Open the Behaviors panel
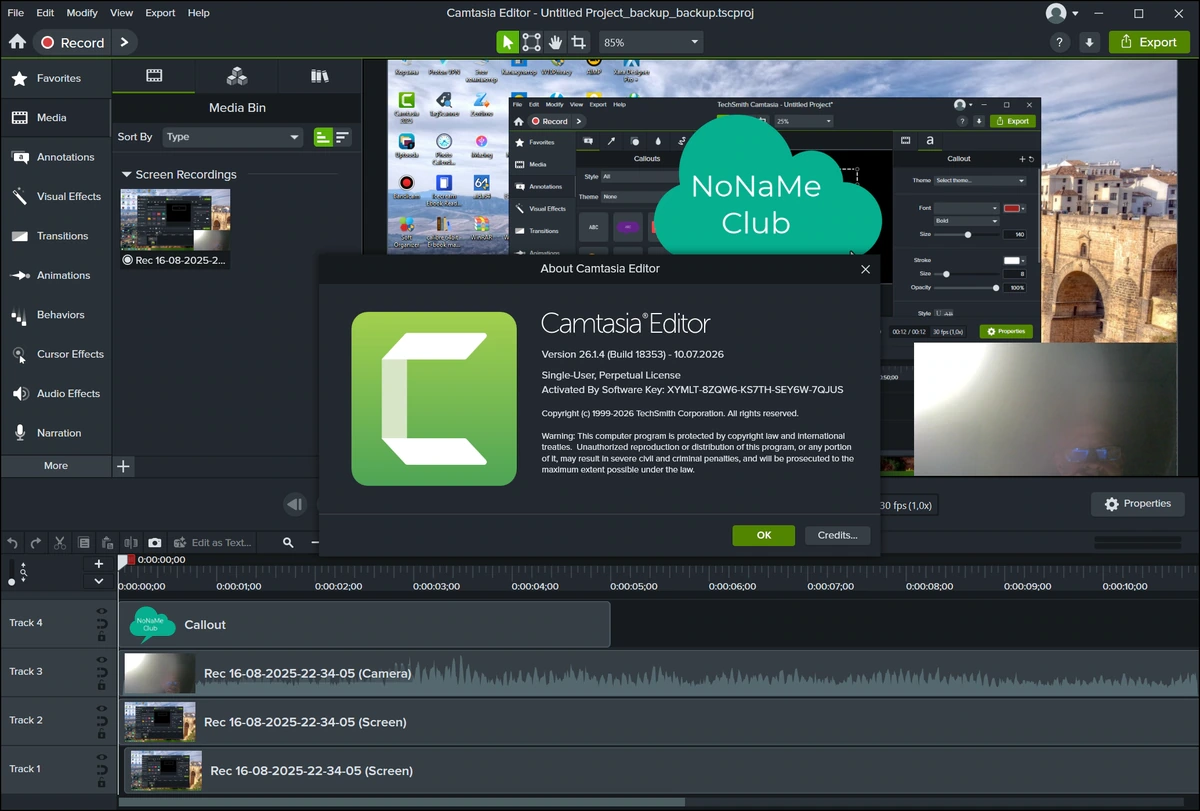Image resolution: width=1200 pixels, height=811 pixels. [x=56, y=315]
